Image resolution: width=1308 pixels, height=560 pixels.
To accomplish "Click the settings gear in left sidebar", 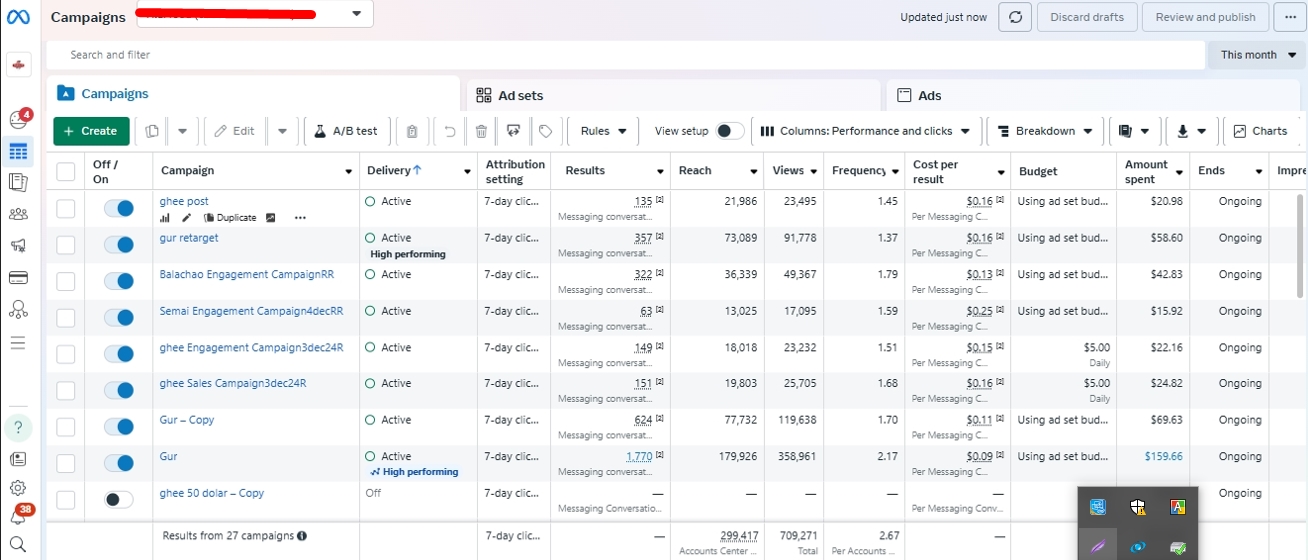I will 17,488.
